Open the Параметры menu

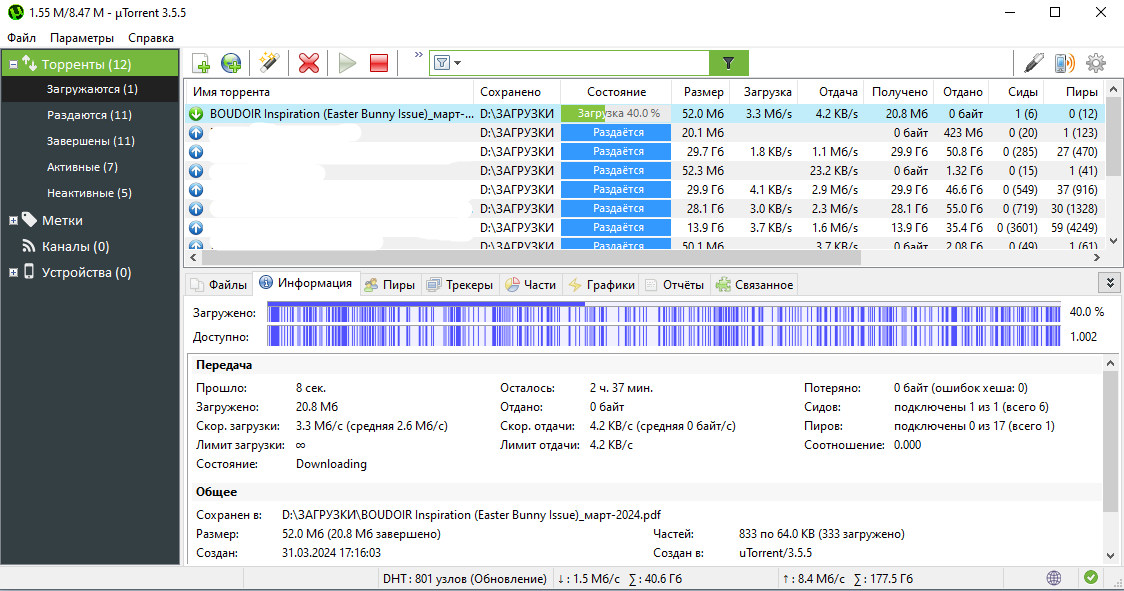[x=82, y=38]
